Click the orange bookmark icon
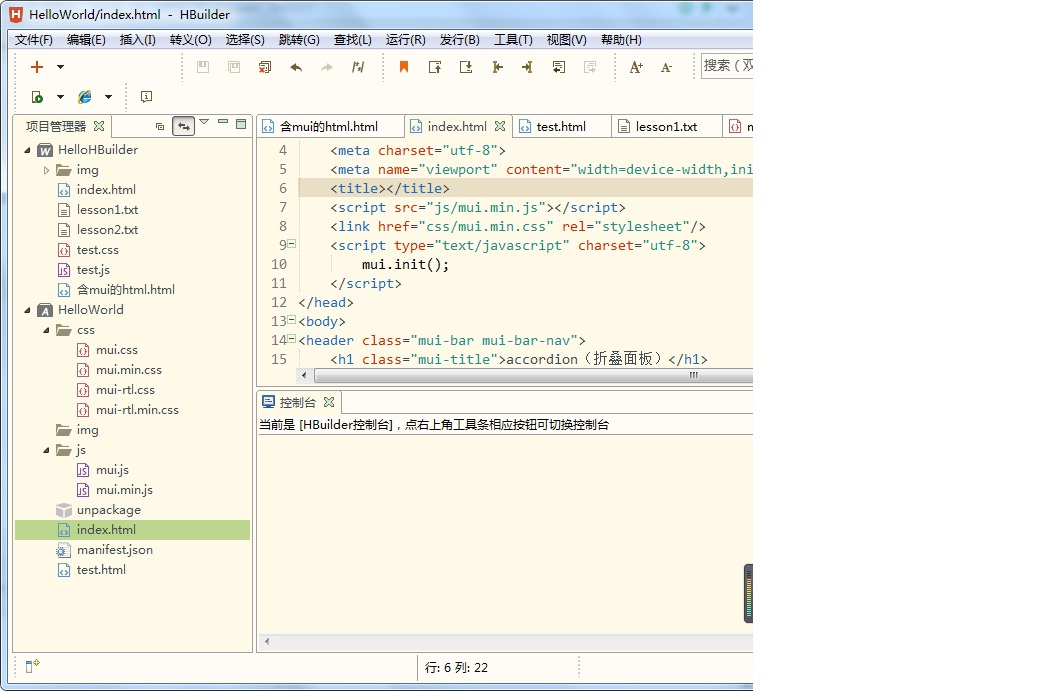 [404, 66]
